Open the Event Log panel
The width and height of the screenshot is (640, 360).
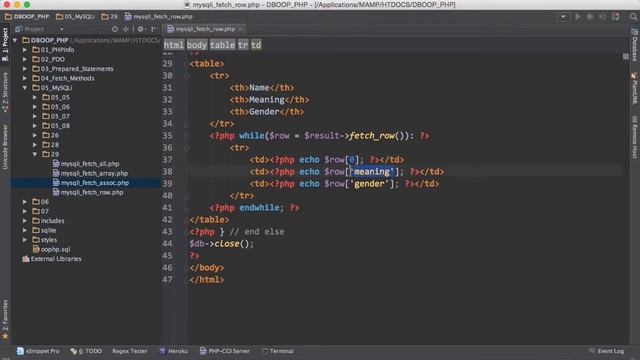(607, 351)
